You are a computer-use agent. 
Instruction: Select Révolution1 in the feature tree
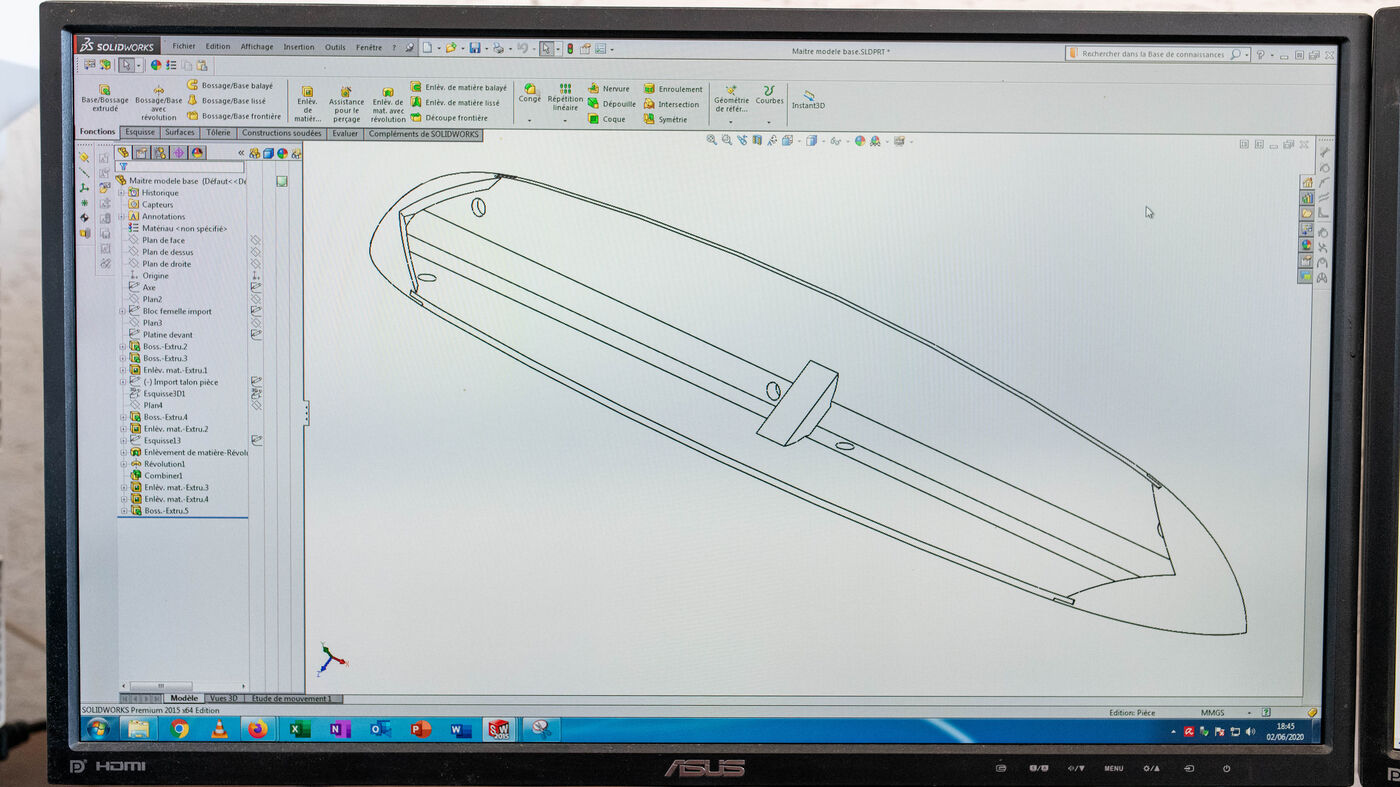[163, 464]
